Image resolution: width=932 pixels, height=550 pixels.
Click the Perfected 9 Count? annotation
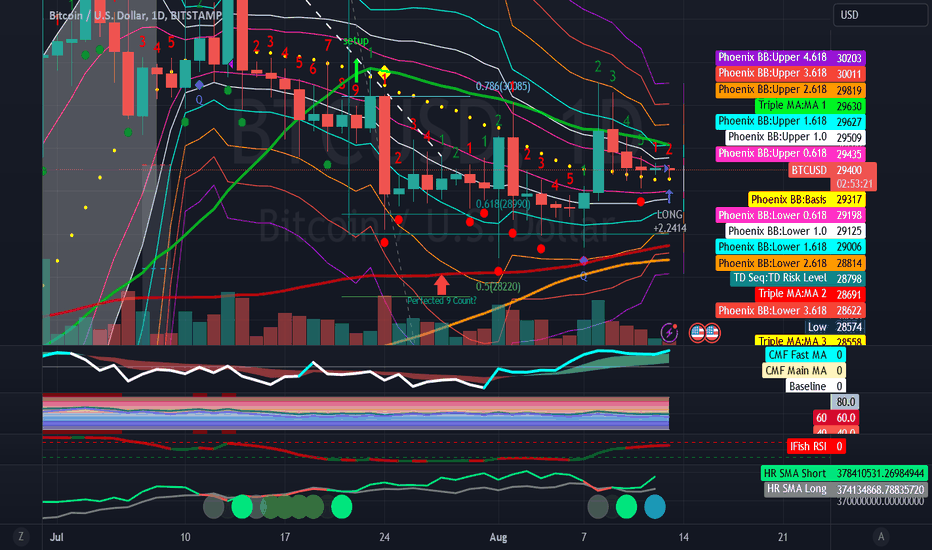tap(441, 301)
